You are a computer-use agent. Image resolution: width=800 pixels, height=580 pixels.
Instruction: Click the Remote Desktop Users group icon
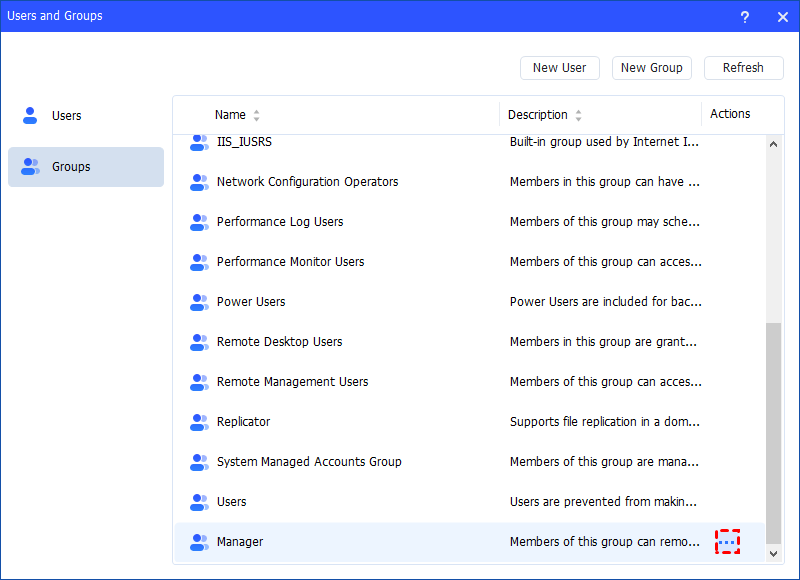pos(199,342)
